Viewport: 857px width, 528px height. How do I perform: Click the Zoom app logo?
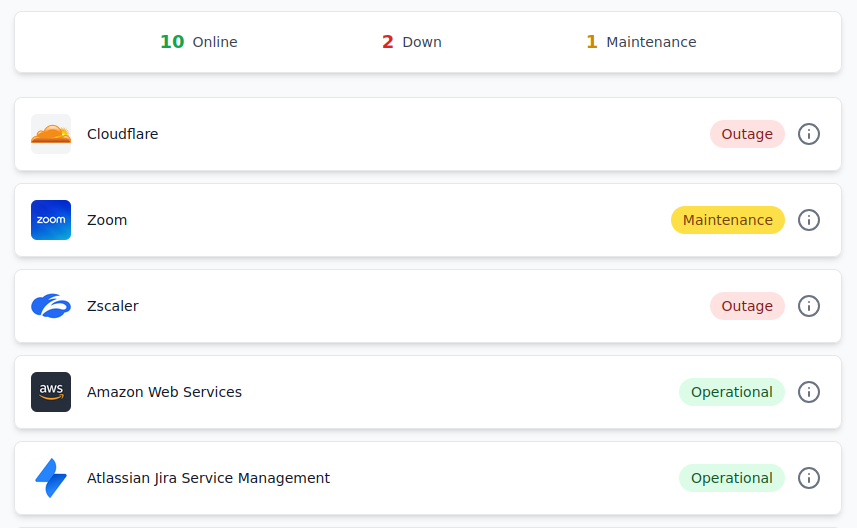tap(51, 220)
